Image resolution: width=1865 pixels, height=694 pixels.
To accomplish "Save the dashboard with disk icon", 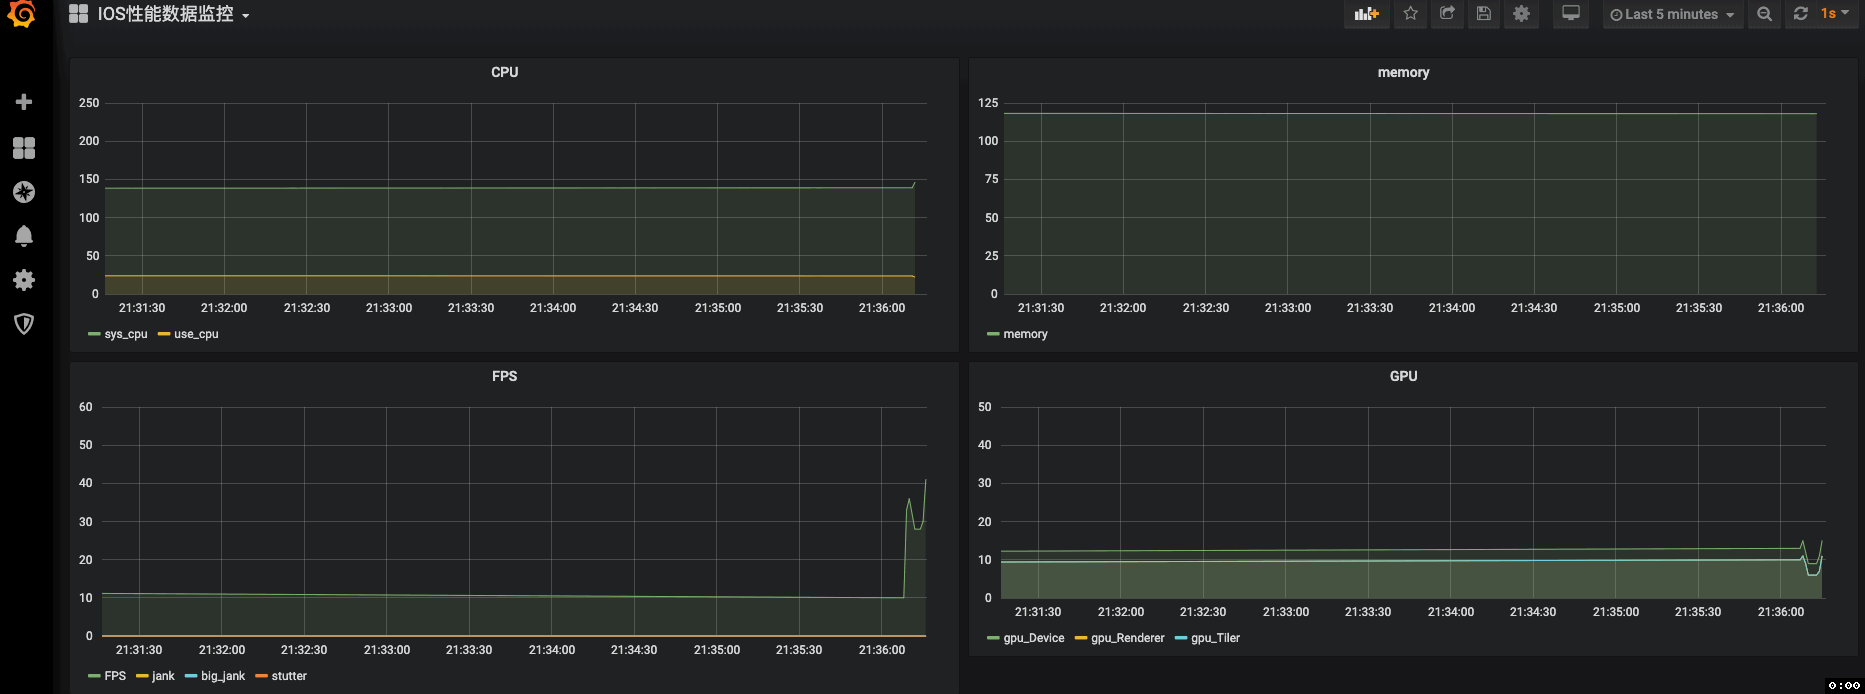I will [1484, 14].
